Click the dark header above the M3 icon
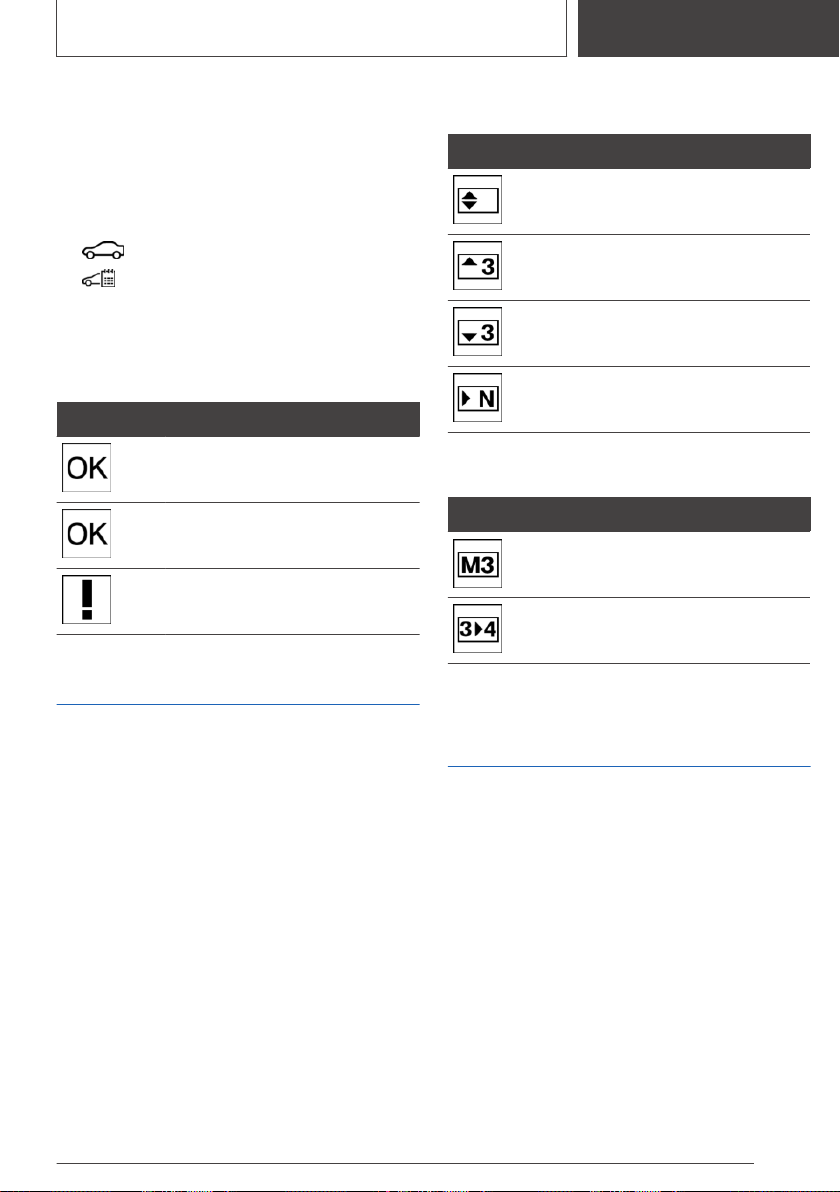Viewport: 840px width, 1192px height. pos(629,515)
